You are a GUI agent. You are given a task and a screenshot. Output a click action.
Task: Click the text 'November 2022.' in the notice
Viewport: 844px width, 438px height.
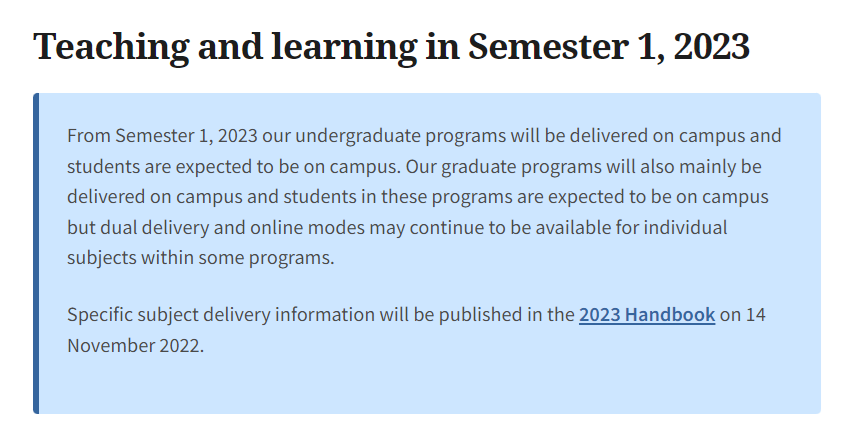135,346
